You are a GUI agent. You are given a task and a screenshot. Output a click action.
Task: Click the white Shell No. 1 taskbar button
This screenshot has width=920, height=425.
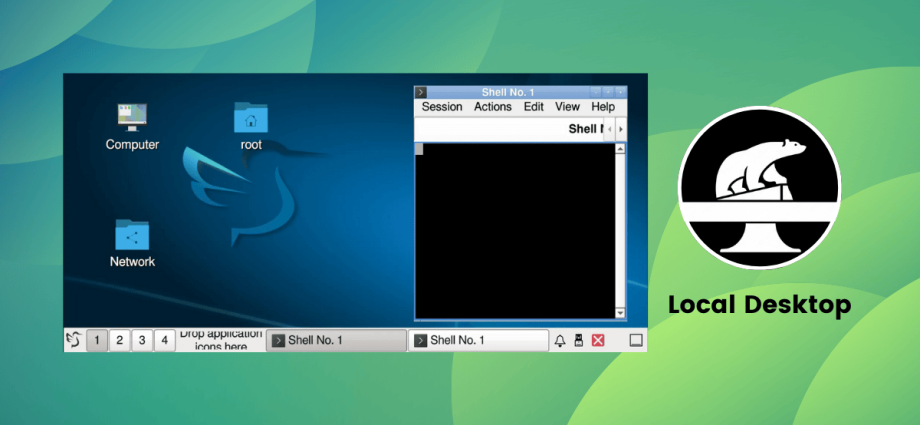478,340
